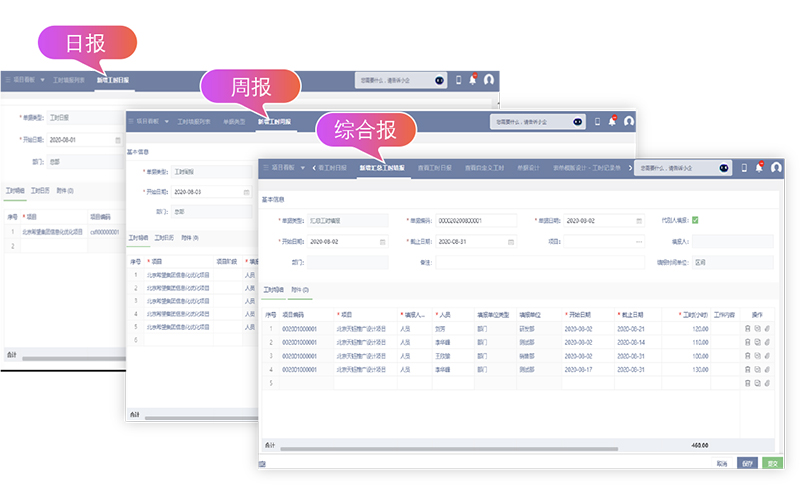Viewport: 800px width, 485px height.
Task: Open user avatar in the daily report window
Action: tap(489, 80)
